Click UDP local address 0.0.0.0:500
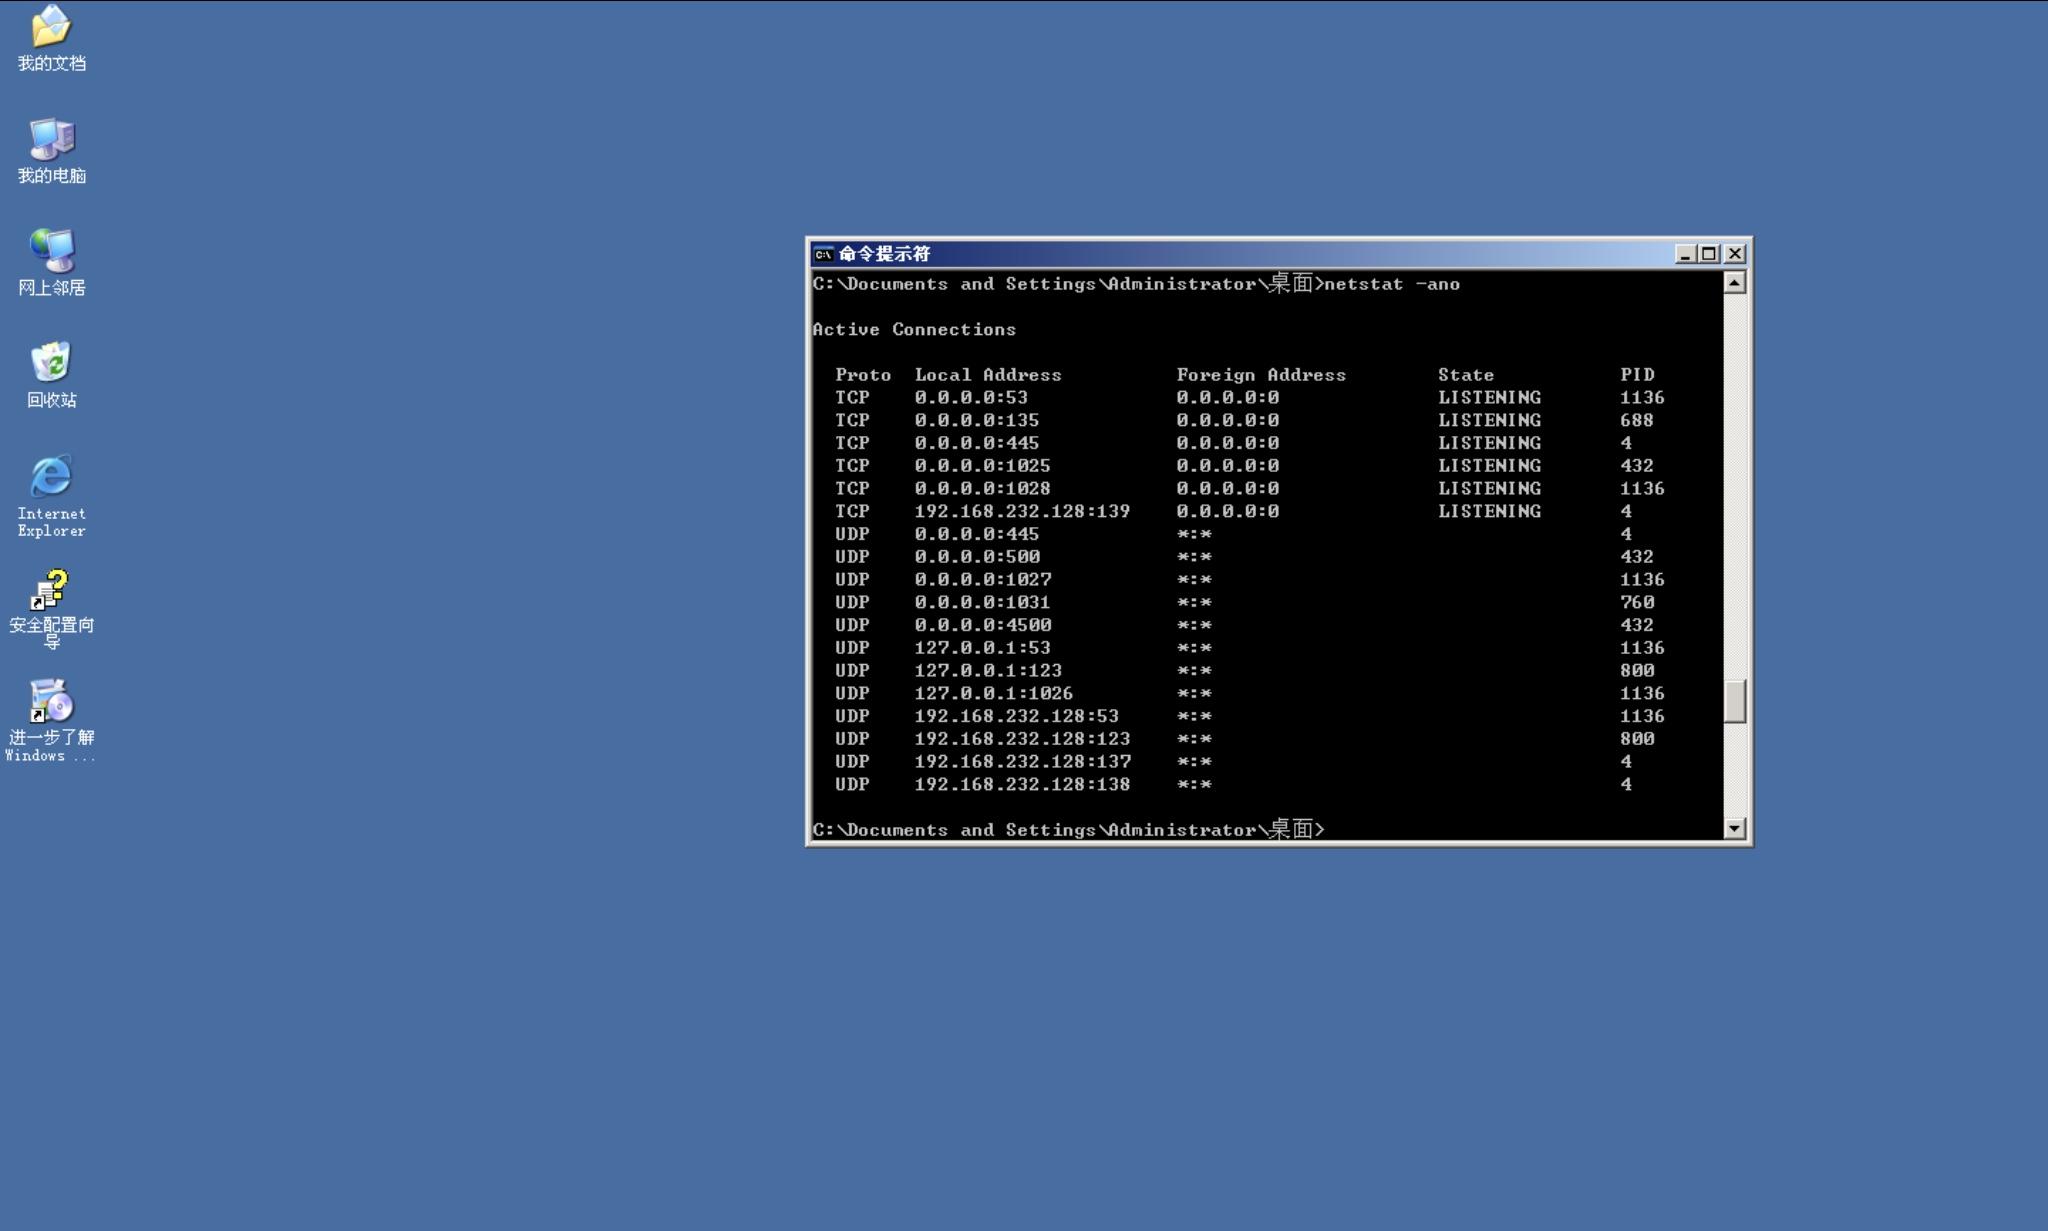Screen dimensions: 2048x1231 tap(977, 557)
